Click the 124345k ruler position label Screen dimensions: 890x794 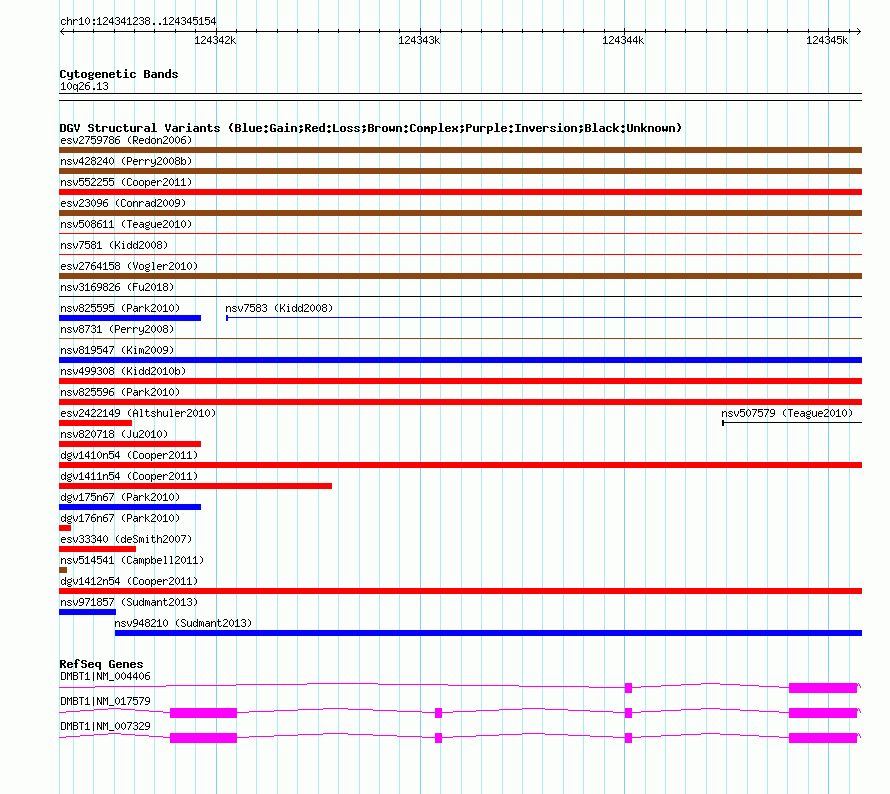click(x=826, y=40)
